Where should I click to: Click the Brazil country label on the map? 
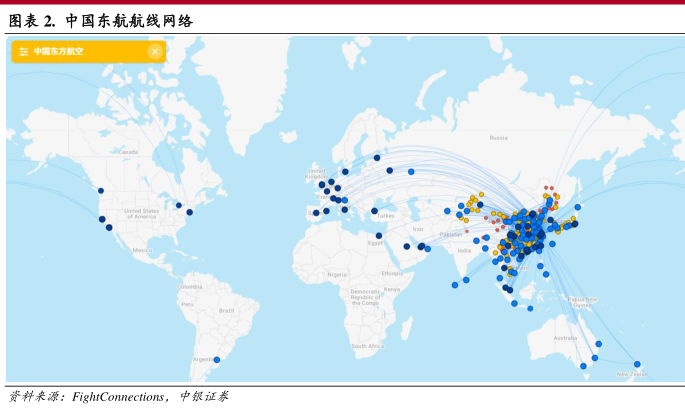(x=225, y=311)
